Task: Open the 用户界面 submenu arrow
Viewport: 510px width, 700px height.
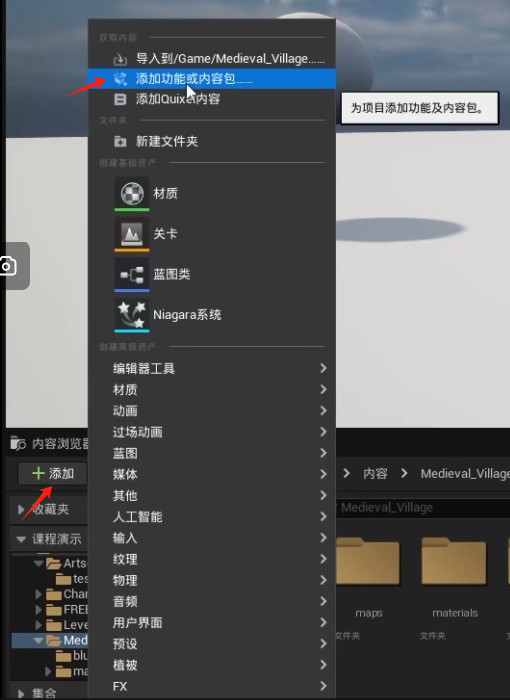Action: 323,622
